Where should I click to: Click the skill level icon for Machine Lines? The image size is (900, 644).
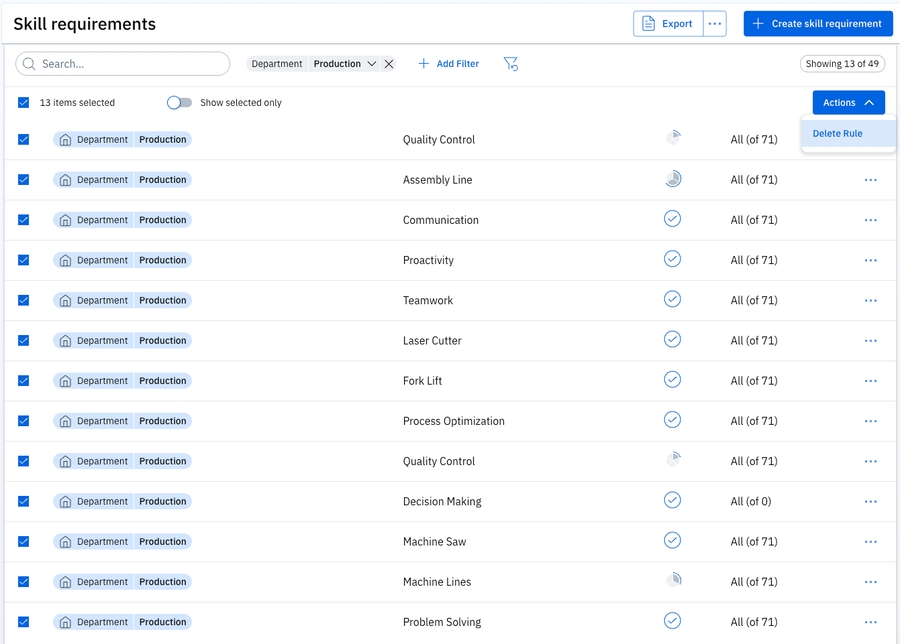click(x=673, y=580)
